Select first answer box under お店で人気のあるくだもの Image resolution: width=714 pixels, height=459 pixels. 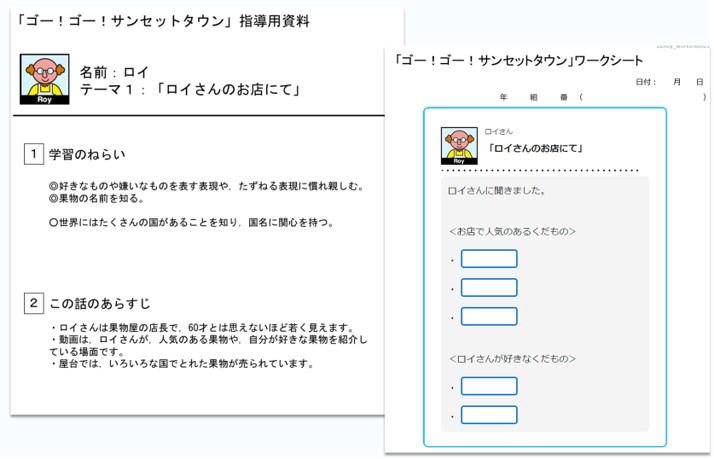point(489,259)
